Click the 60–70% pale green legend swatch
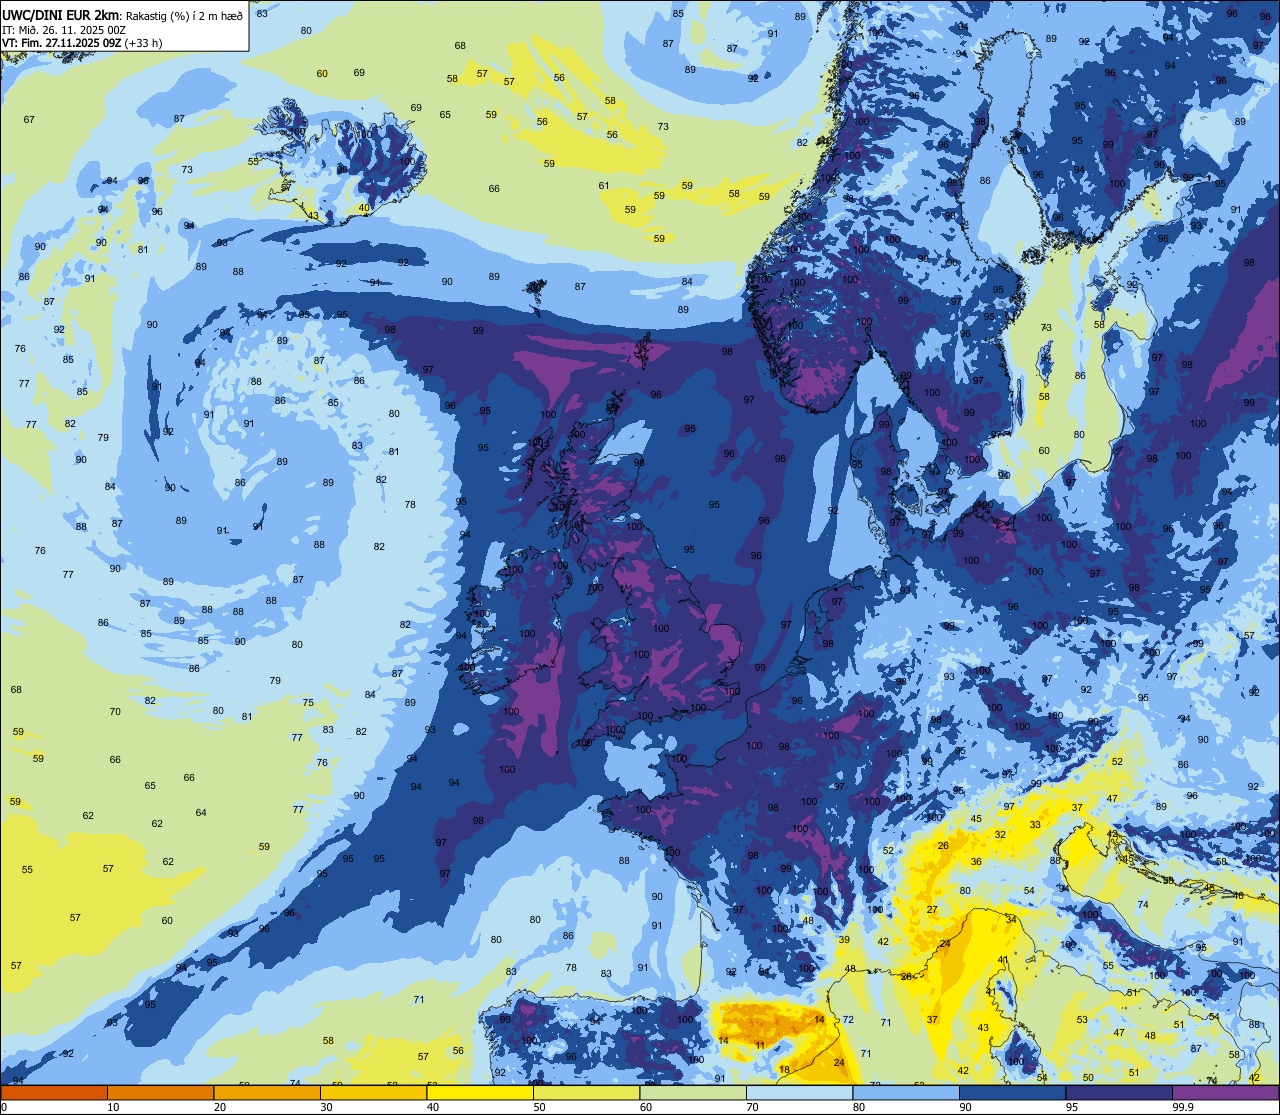 (x=693, y=1092)
